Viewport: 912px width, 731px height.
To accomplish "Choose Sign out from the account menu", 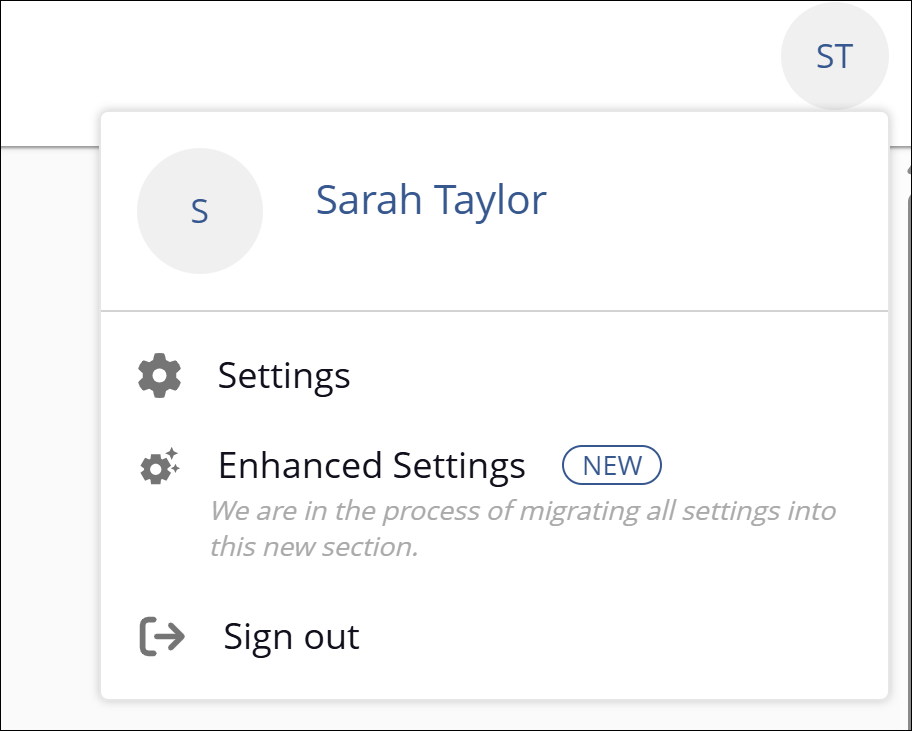I will tap(291, 637).
